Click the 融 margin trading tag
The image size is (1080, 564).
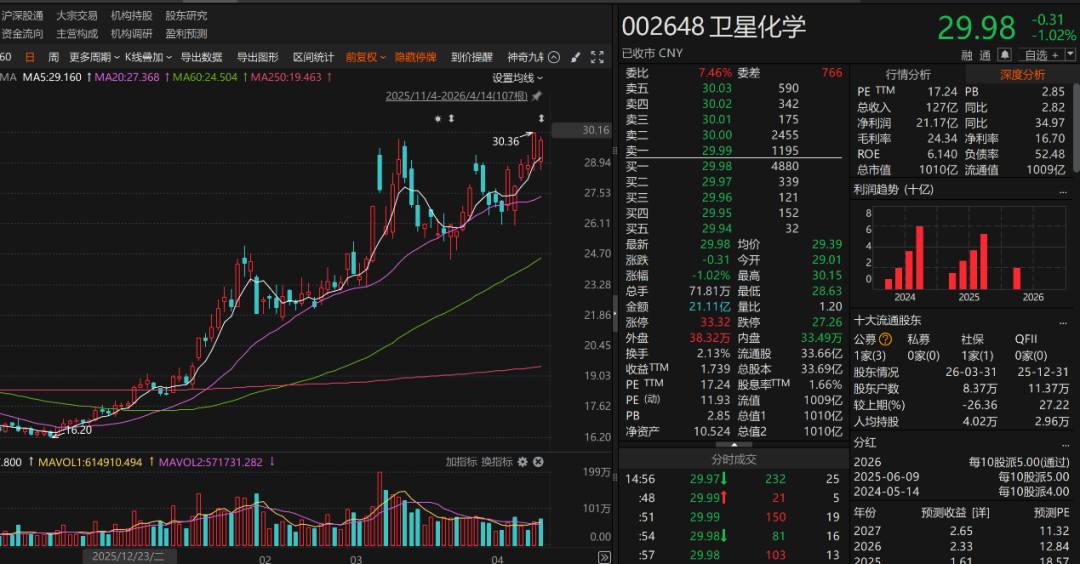click(x=967, y=55)
